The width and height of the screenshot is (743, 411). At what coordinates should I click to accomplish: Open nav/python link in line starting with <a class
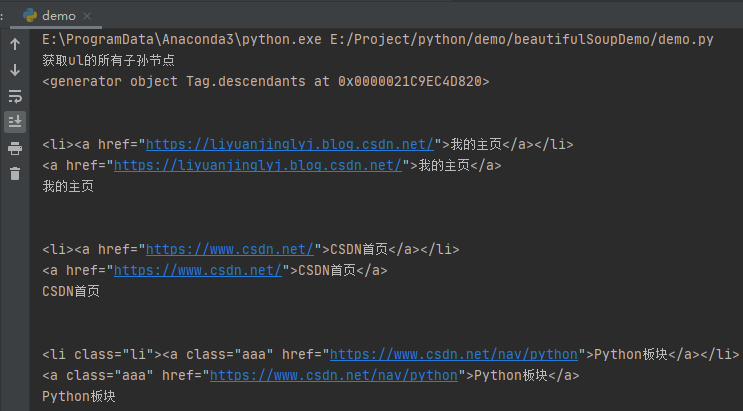(x=333, y=375)
